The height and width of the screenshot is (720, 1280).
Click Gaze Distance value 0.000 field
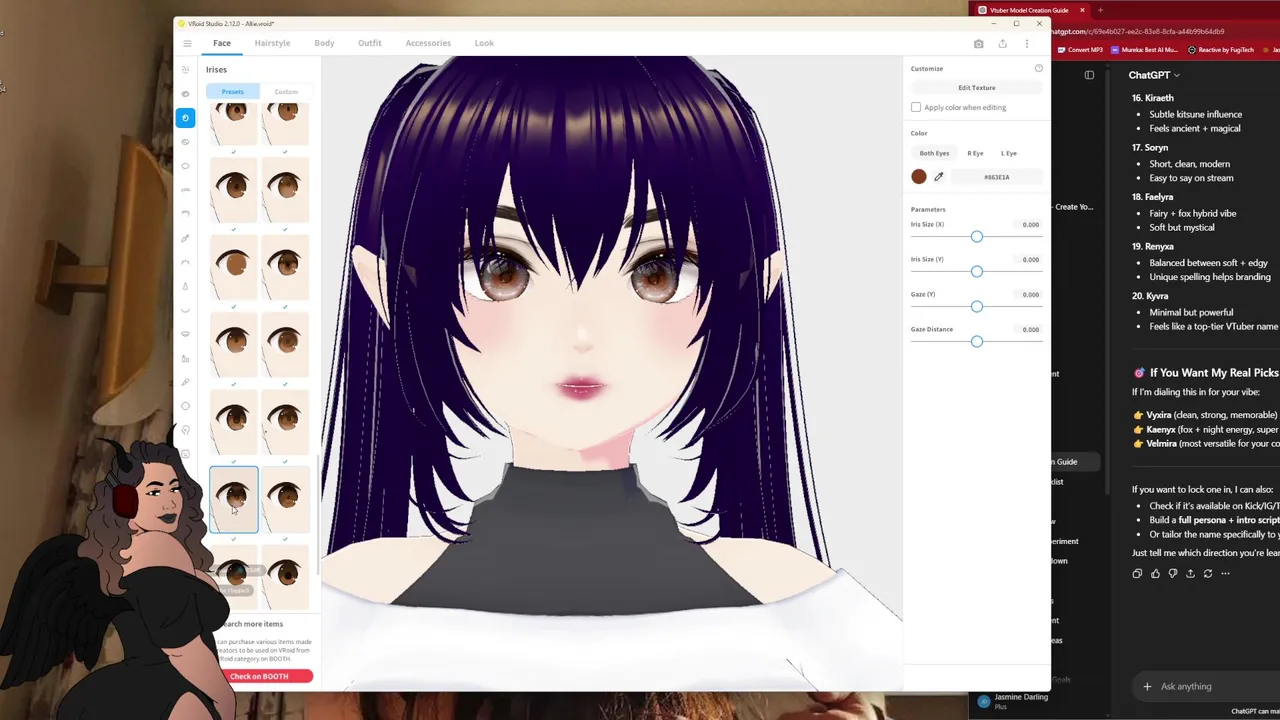pyautogui.click(x=1030, y=330)
